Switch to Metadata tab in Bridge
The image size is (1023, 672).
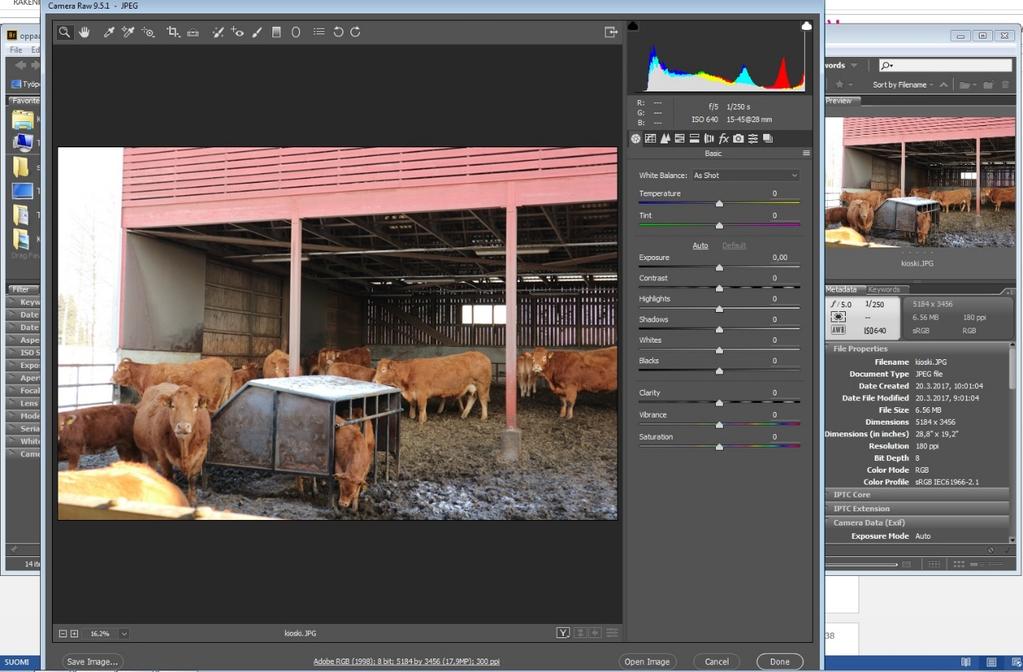tap(842, 289)
